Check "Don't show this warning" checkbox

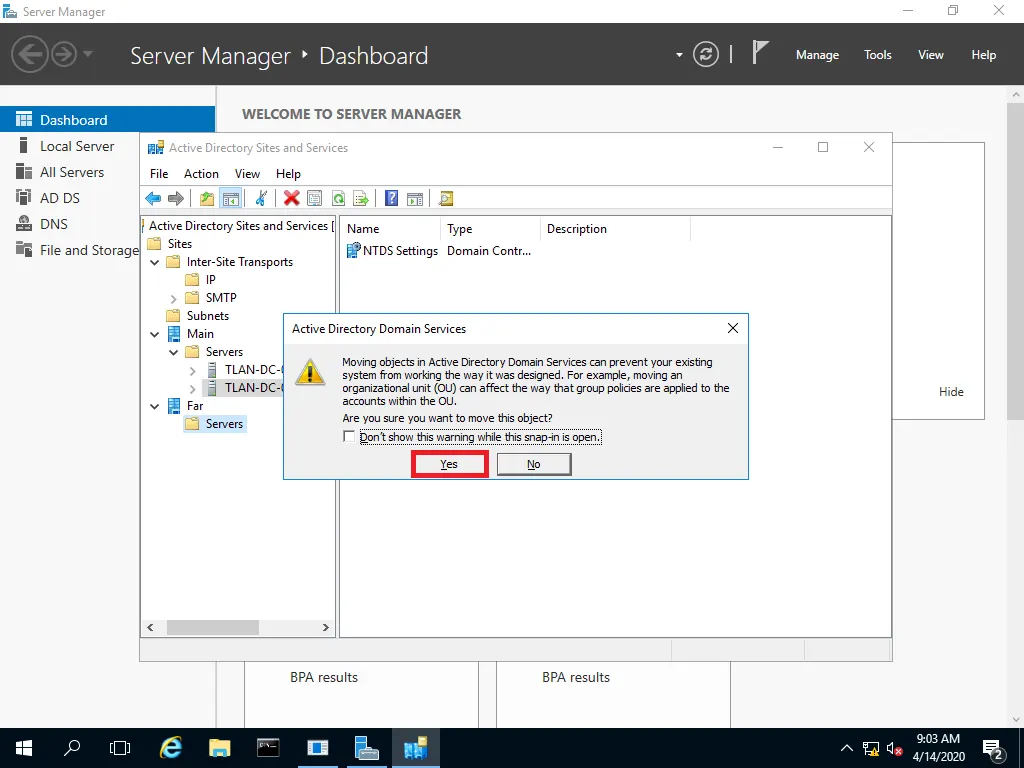coord(349,436)
